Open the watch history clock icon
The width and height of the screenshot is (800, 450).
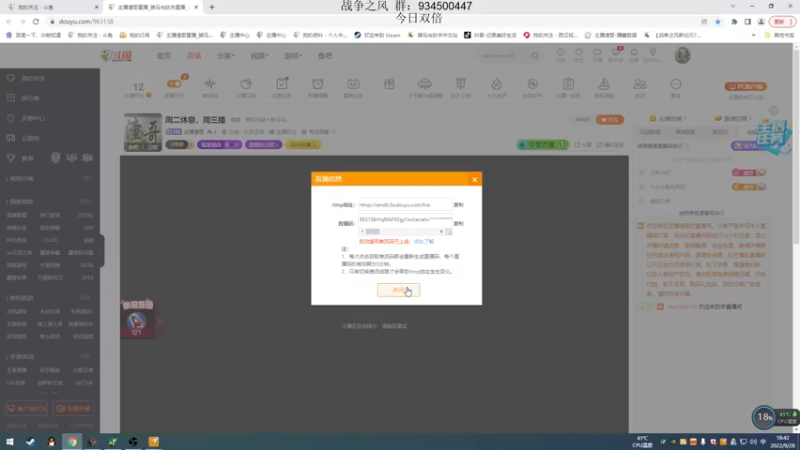click(x=560, y=55)
